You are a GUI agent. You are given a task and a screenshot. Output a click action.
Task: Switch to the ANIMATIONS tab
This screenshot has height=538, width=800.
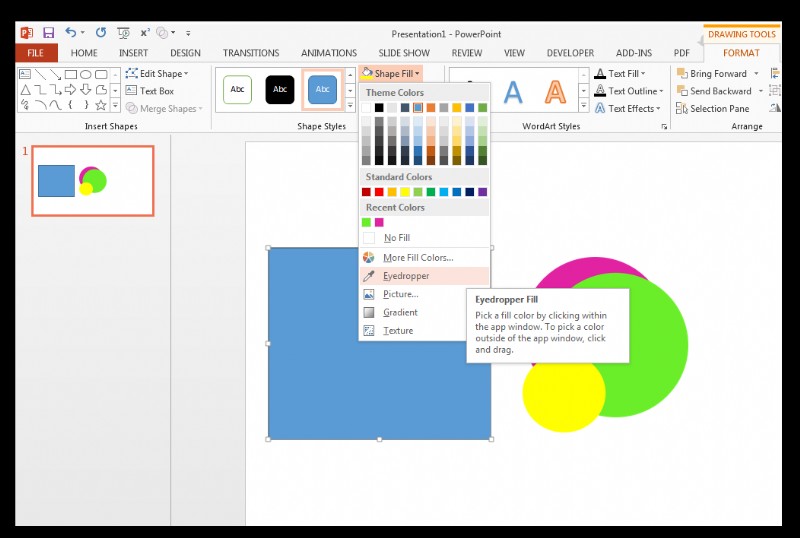point(329,53)
